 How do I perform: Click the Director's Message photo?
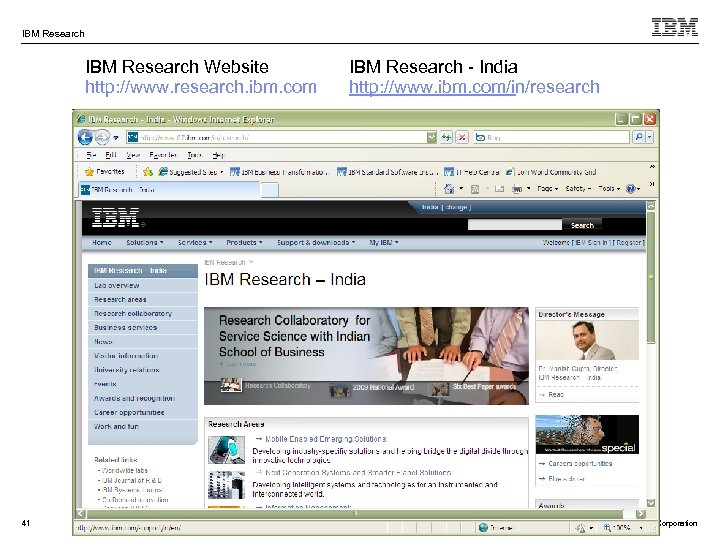[587, 340]
